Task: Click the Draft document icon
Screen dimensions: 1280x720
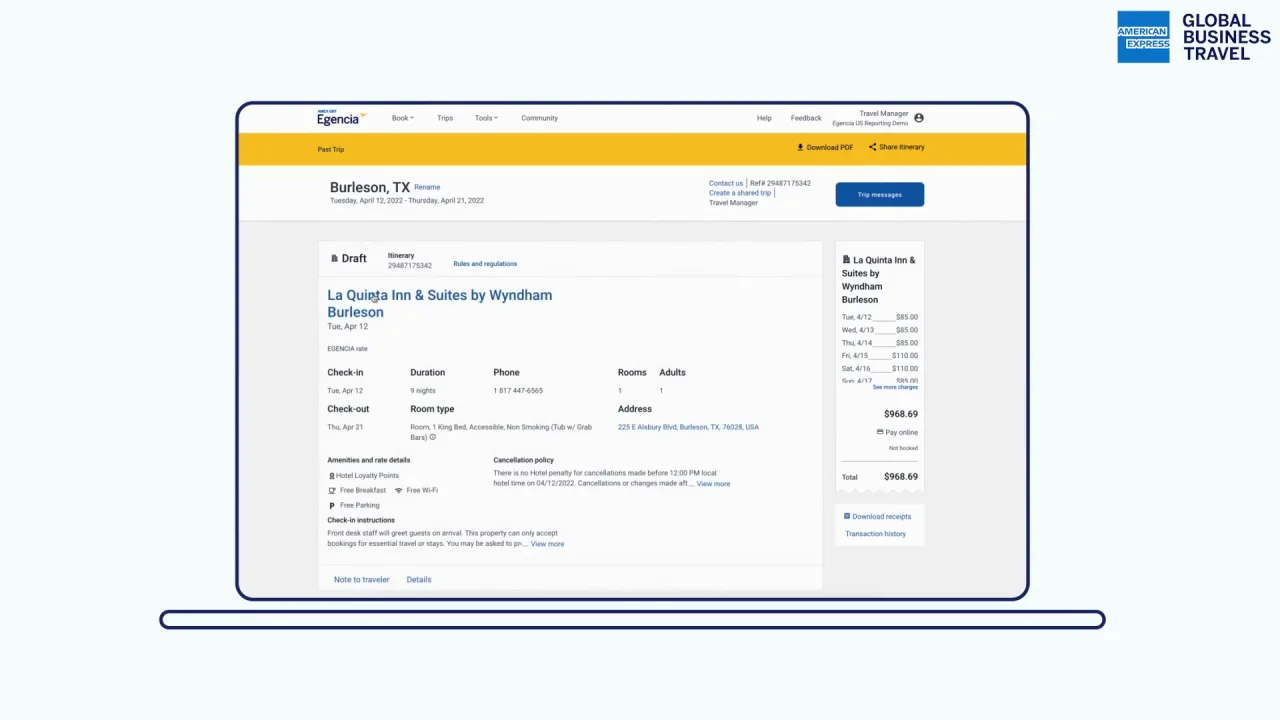Action: pos(334,258)
